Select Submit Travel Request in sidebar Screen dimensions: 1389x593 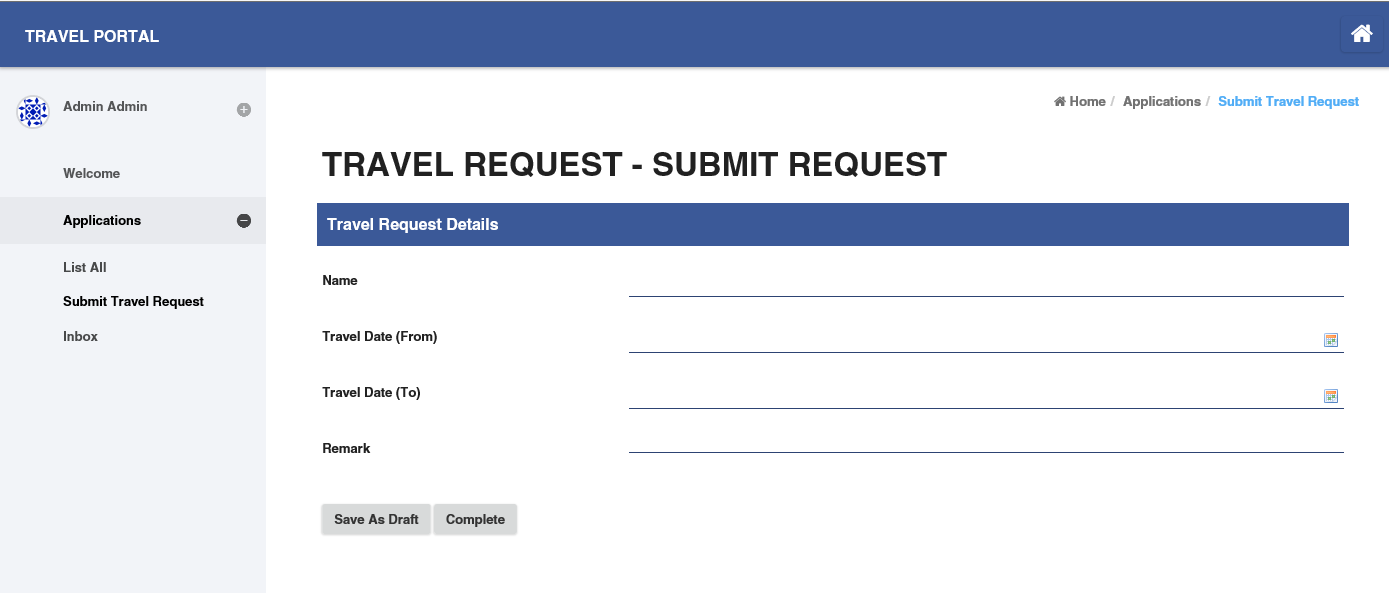click(133, 302)
